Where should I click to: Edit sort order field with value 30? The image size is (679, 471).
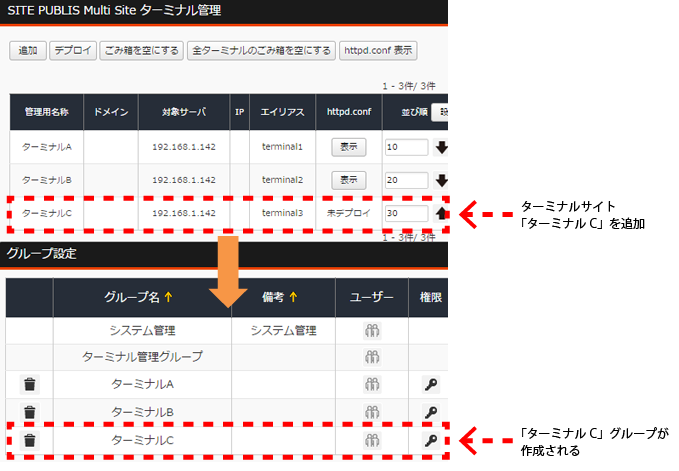click(x=407, y=213)
